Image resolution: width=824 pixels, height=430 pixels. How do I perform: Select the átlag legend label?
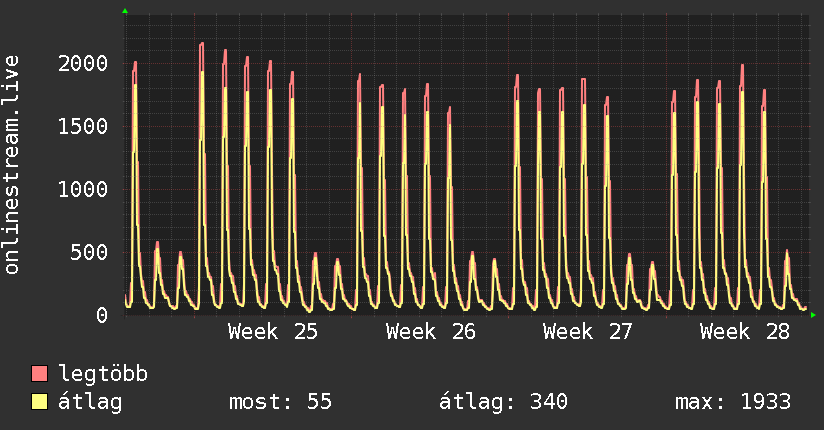click(x=90, y=402)
